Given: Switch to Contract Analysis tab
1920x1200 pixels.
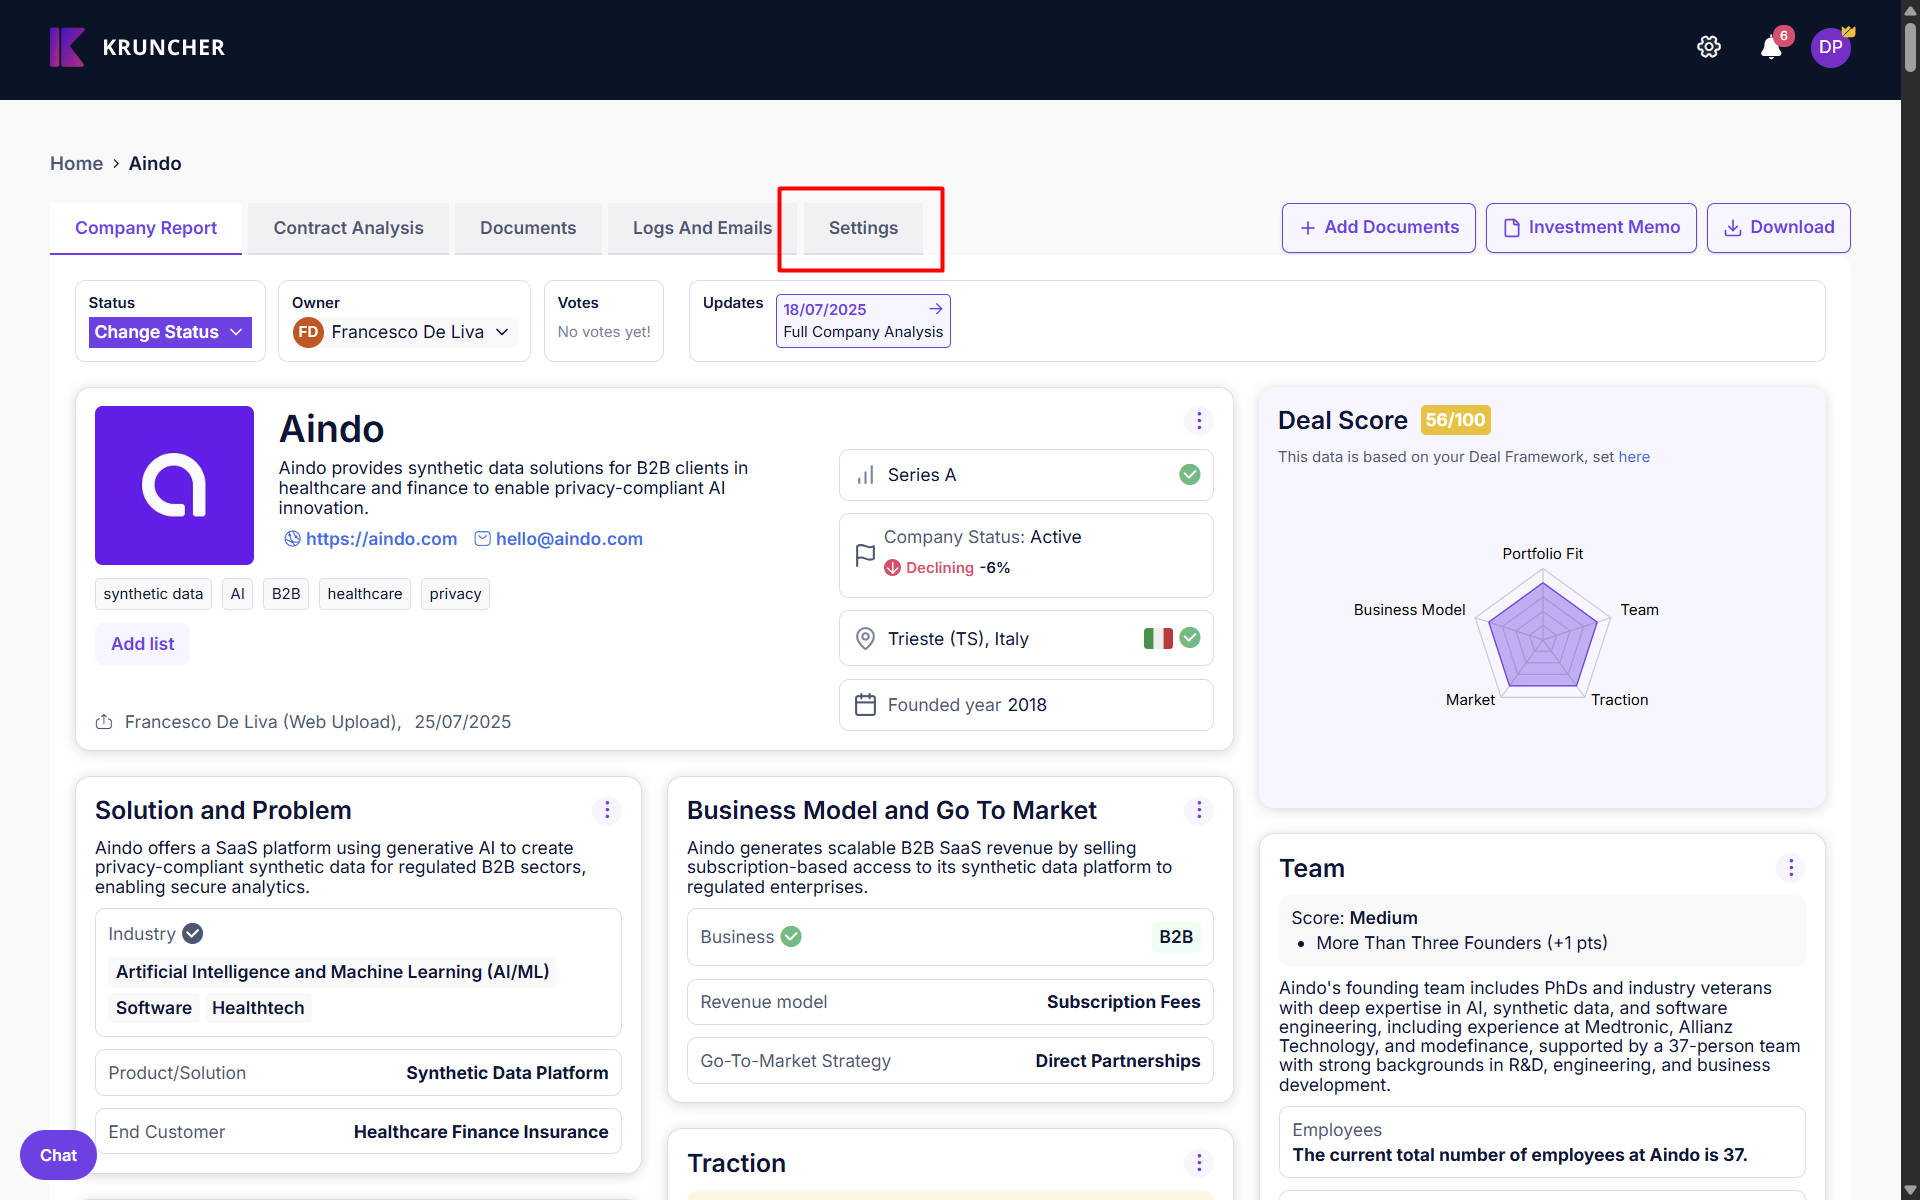Looking at the screenshot, I should [x=348, y=228].
